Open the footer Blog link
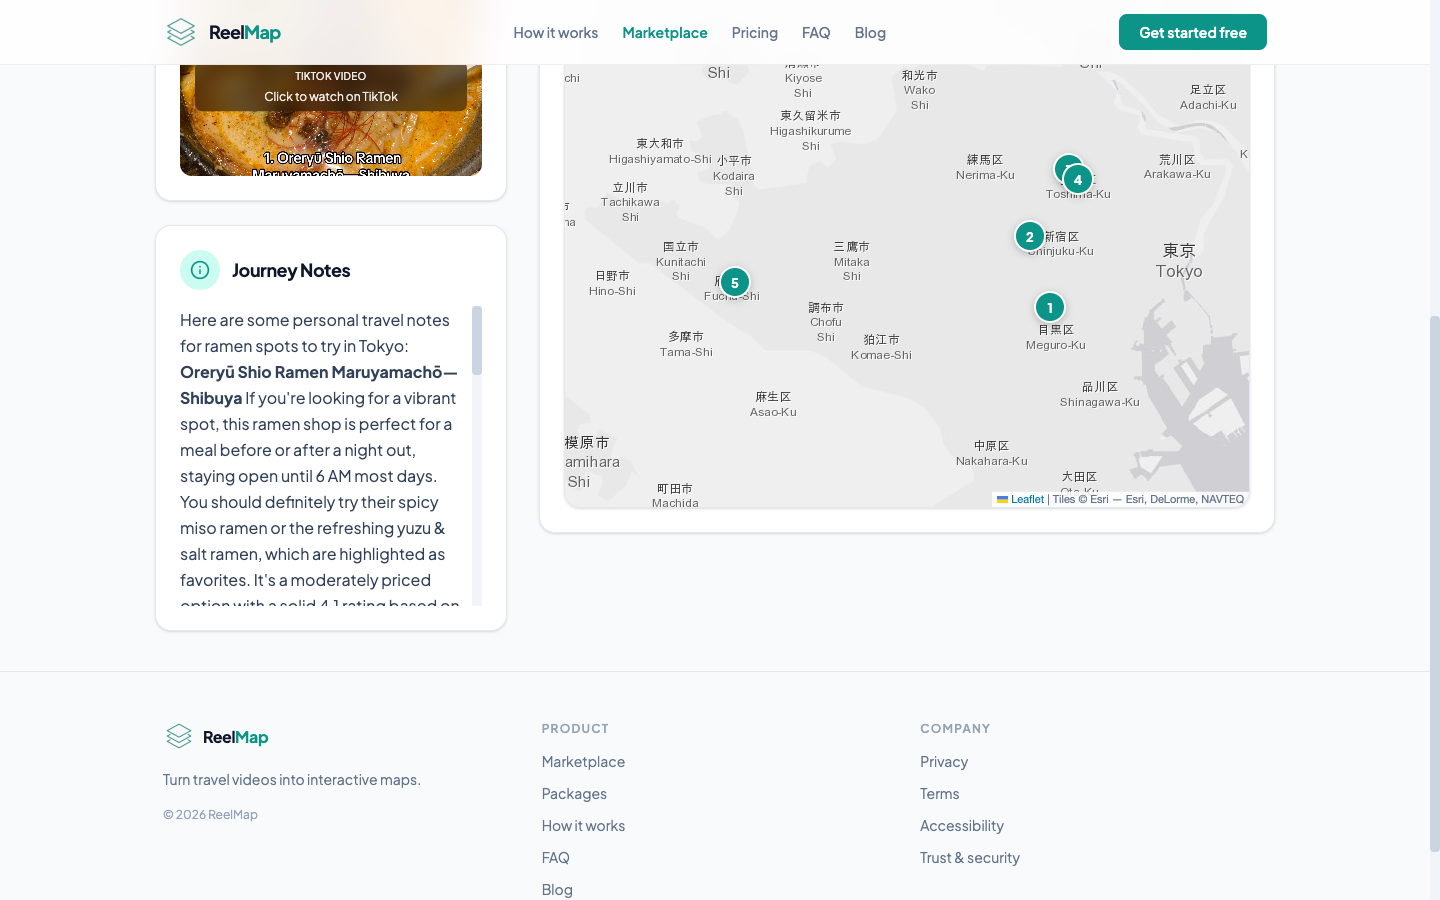The image size is (1440, 900). 557,889
